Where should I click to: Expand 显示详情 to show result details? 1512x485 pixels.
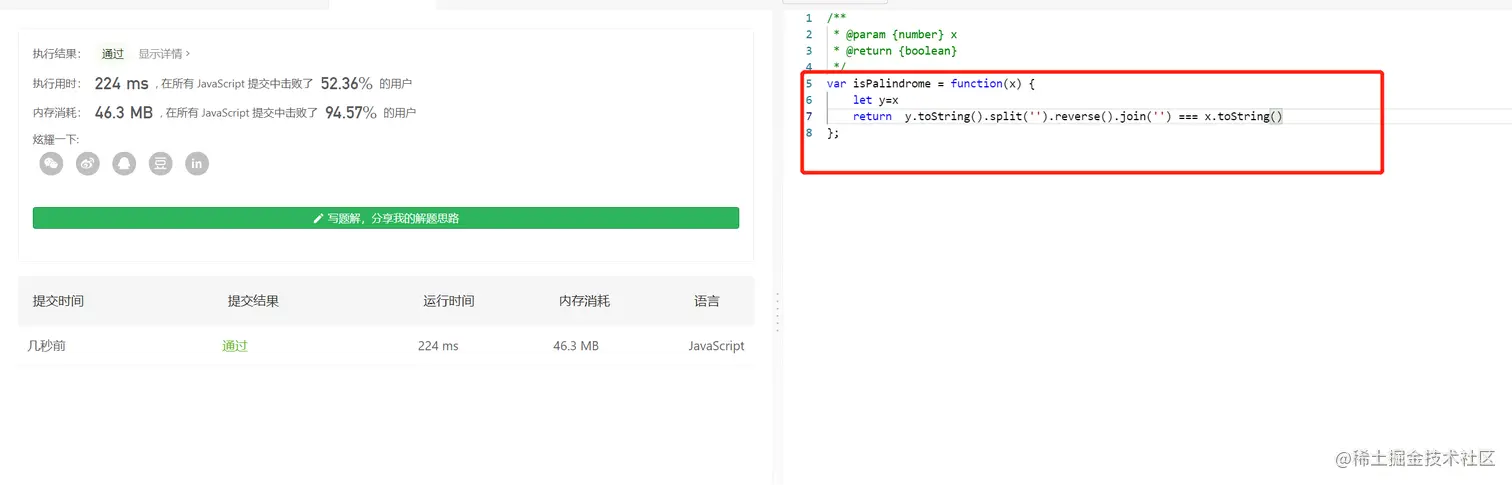(x=164, y=54)
